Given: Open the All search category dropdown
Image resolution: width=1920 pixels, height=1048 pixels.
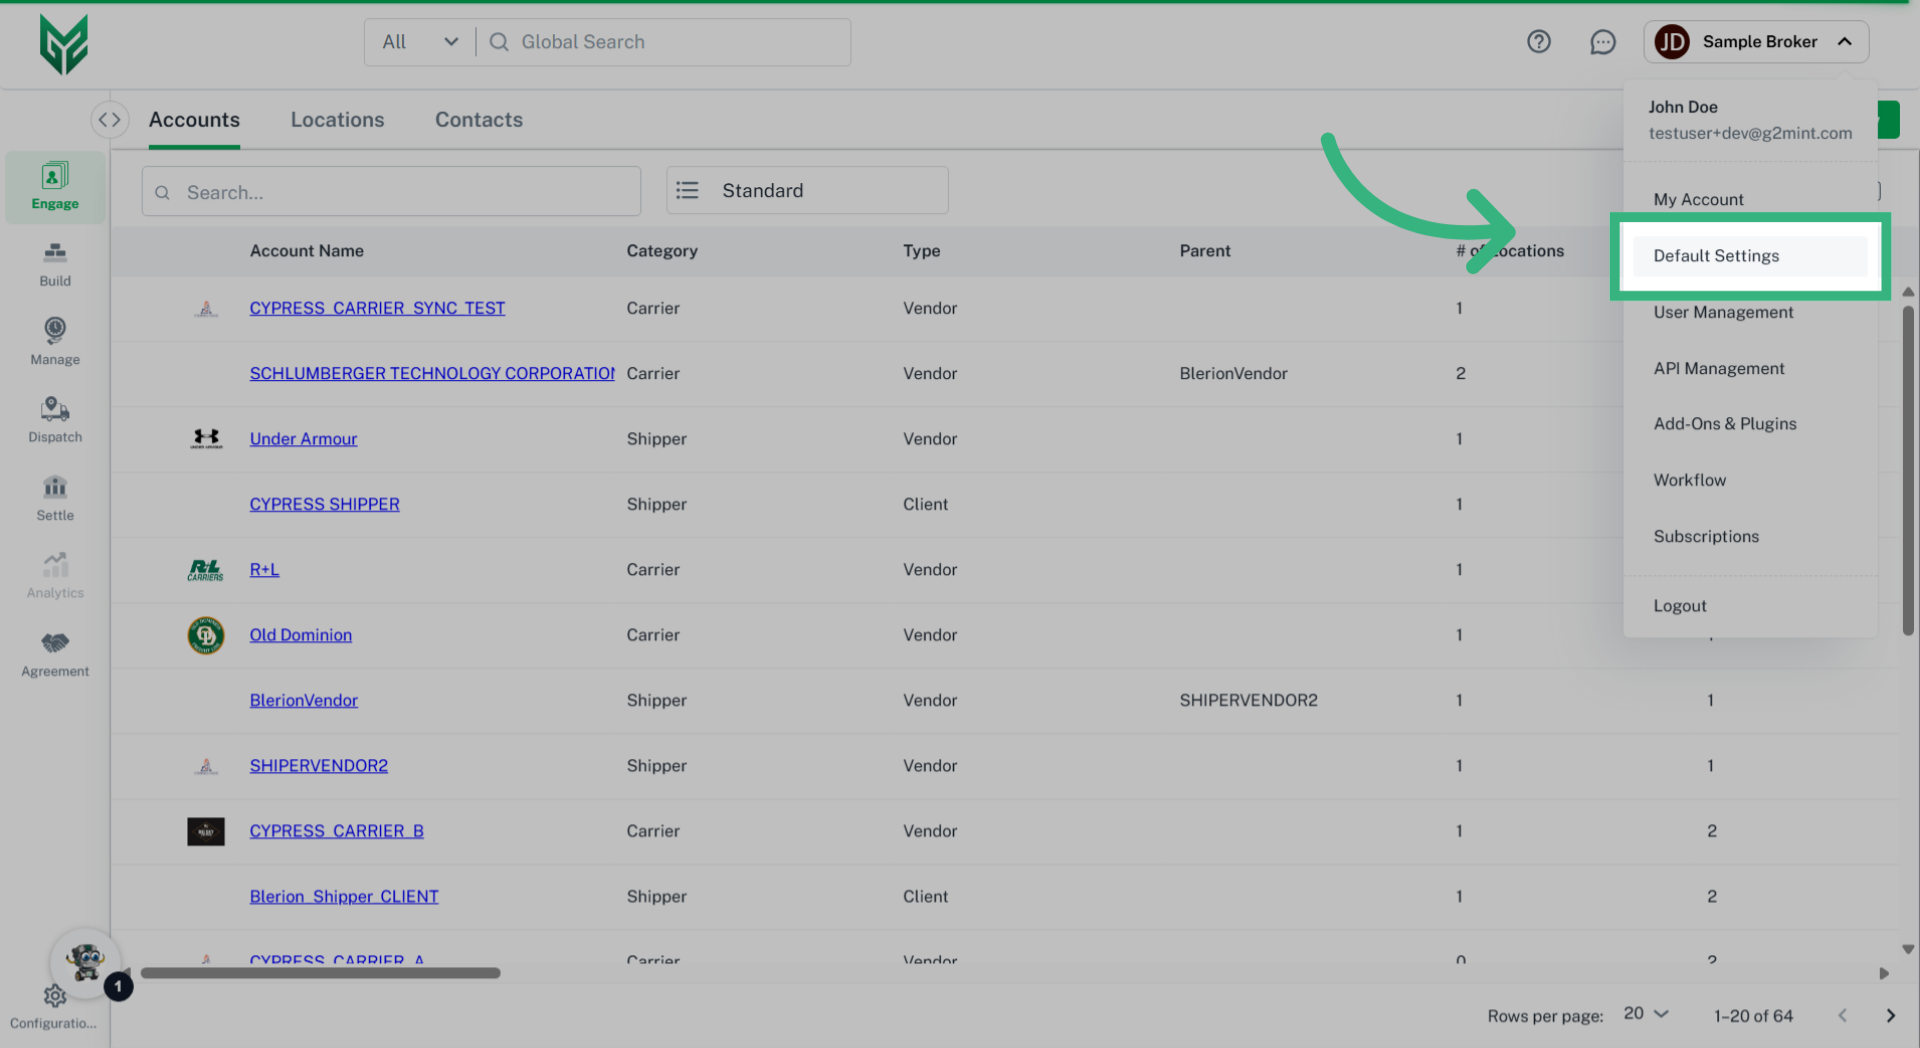Looking at the screenshot, I should coord(418,41).
